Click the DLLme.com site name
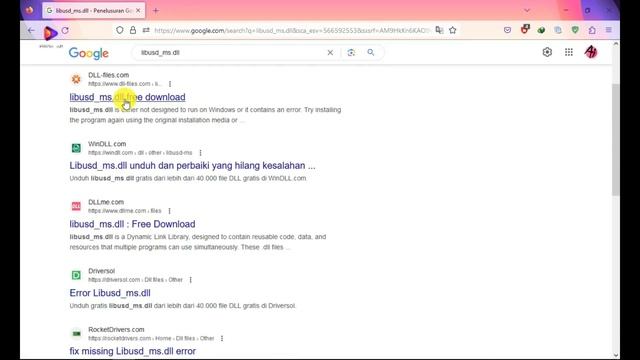The width and height of the screenshot is (640, 360). tap(106, 202)
